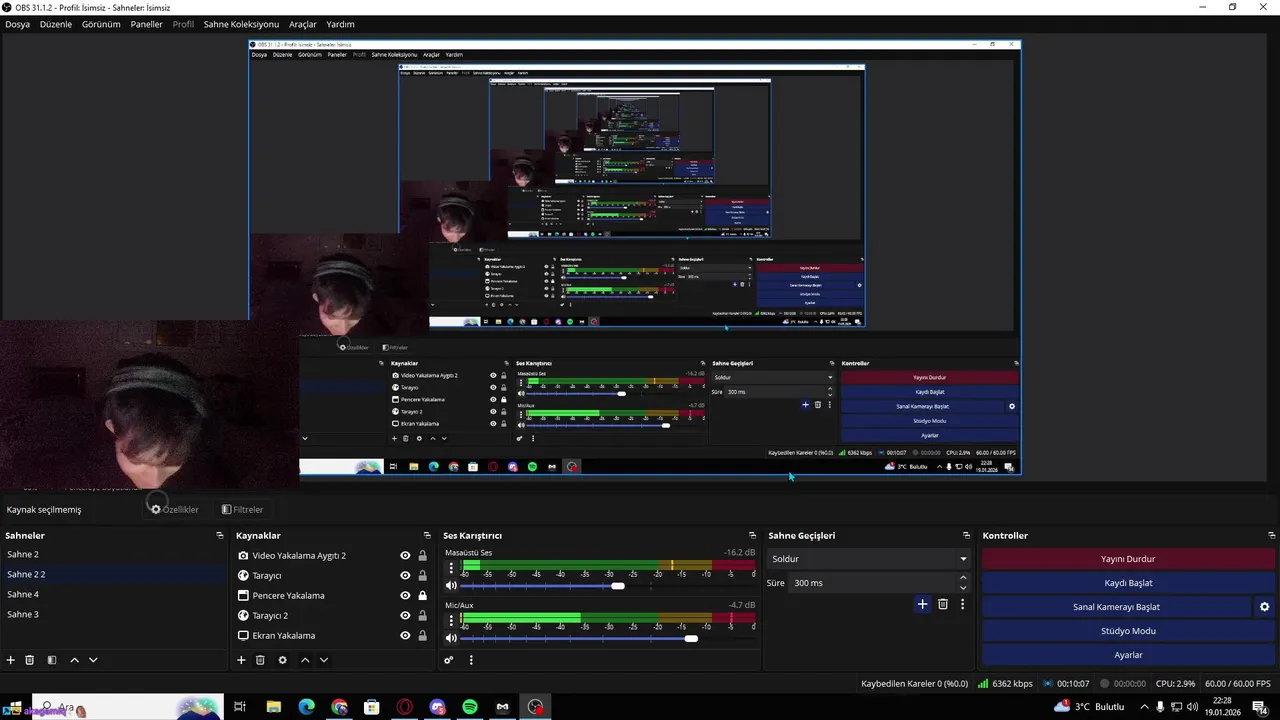
Task: Open Soldur transition dropdown
Action: point(868,559)
